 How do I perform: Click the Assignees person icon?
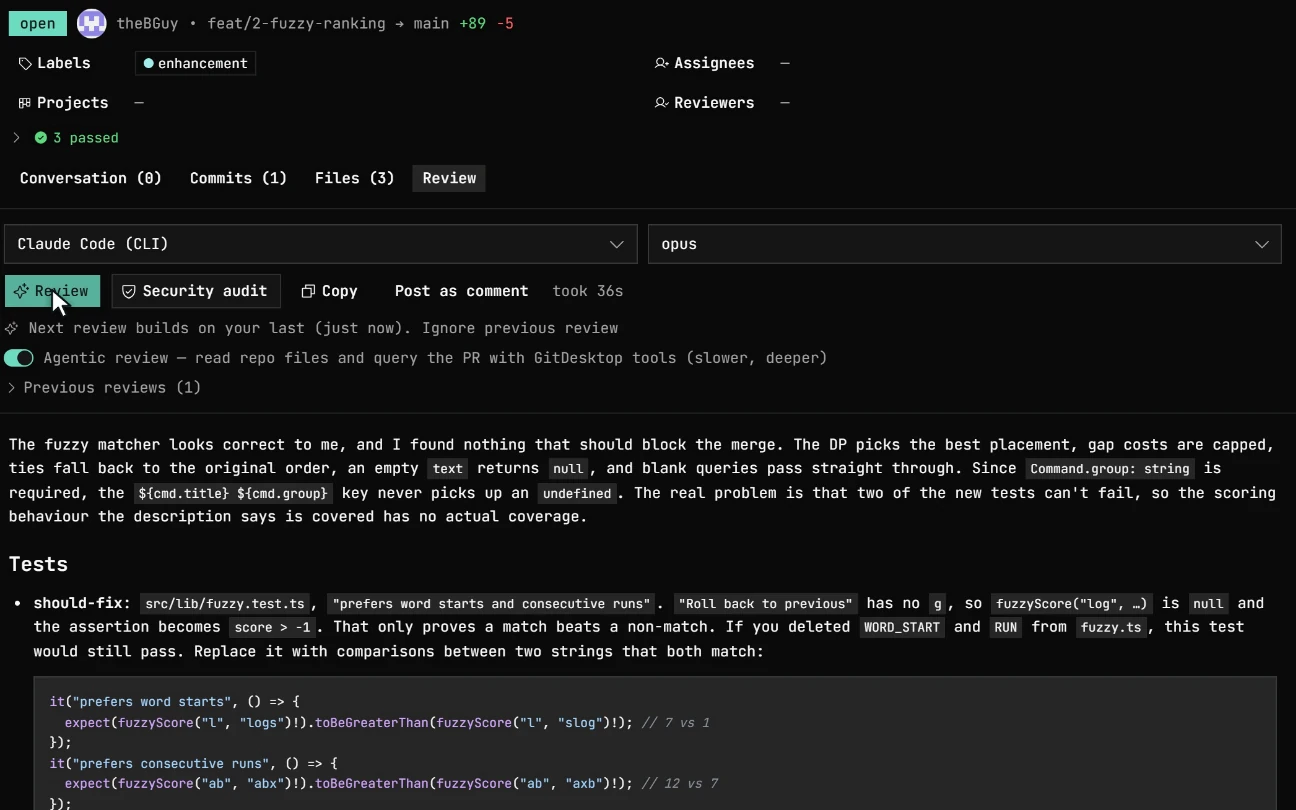(661, 63)
